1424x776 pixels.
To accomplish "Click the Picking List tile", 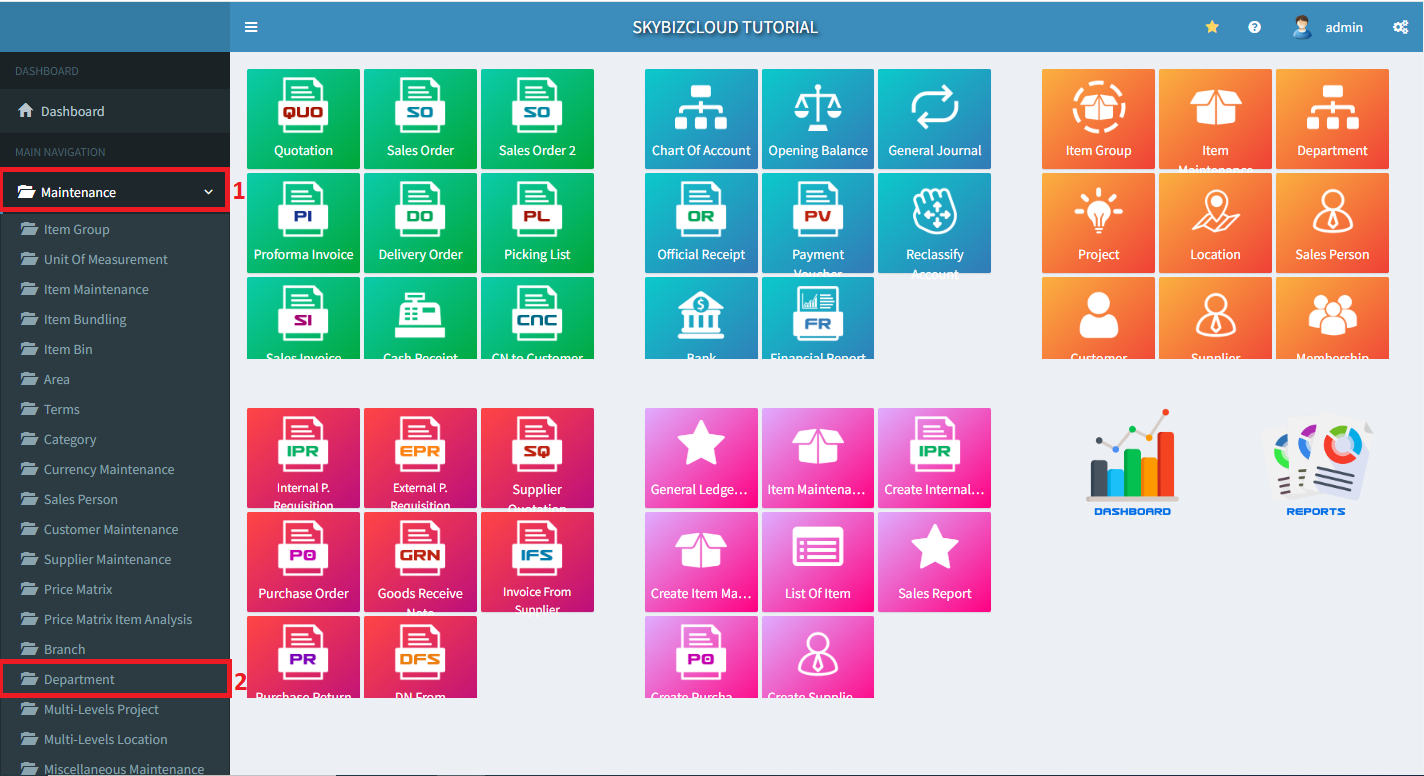I will click(x=537, y=223).
